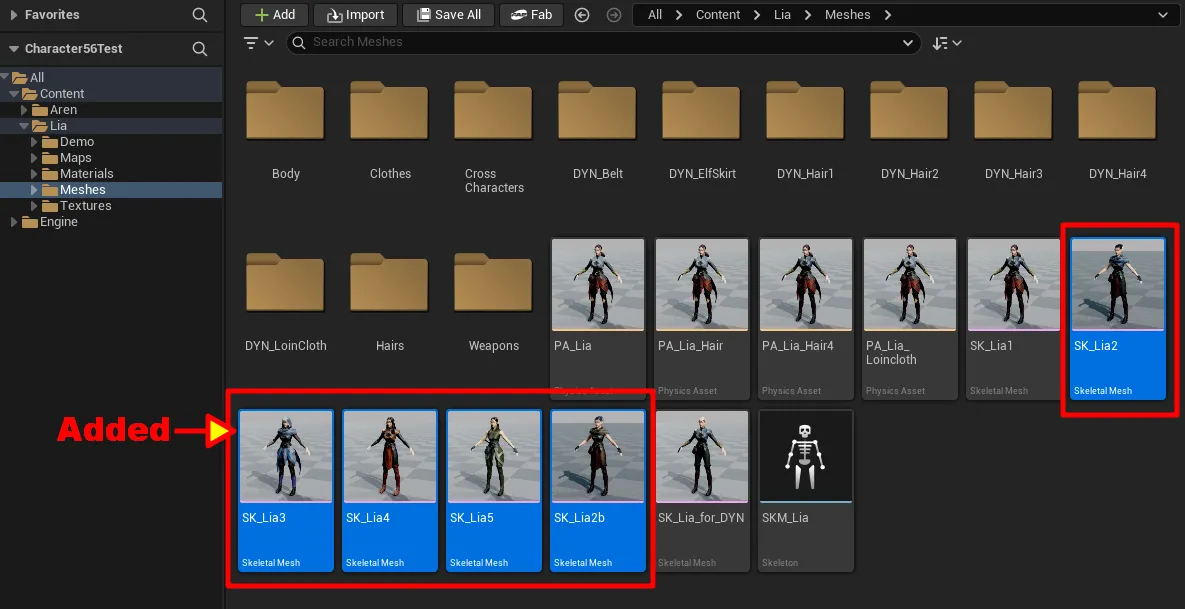Image resolution: width=1185 pixels, height=609 pixels.
Task: Select the DYN_Hair4 folder icon
Action: [1118, 110]
